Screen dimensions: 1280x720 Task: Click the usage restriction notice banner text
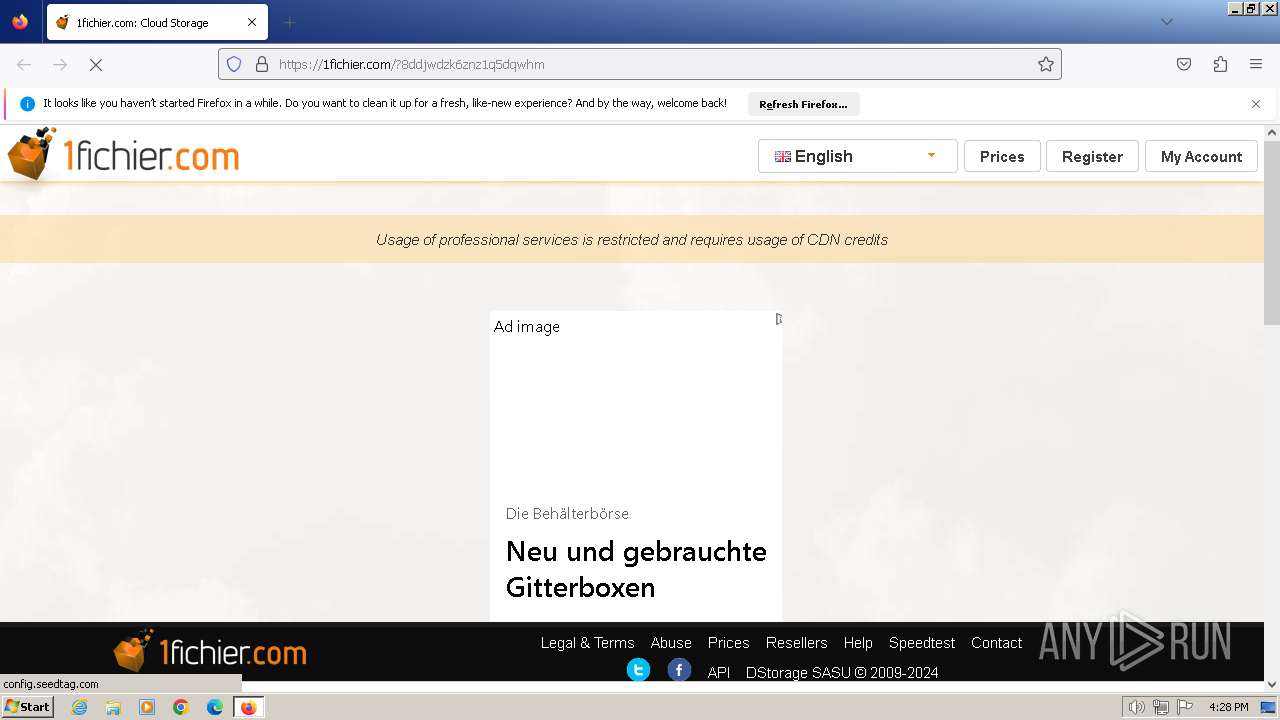coord(632,240)
